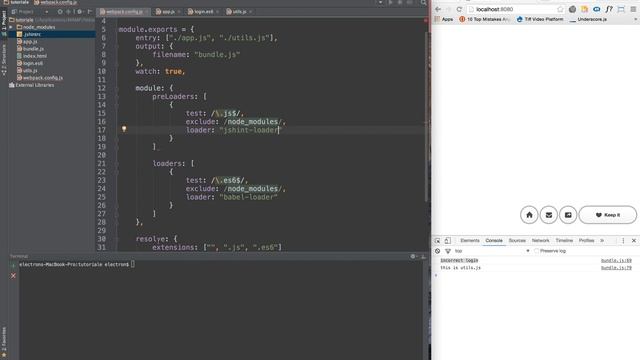
Task: Click the Keep it heart button
Action: (608, 215)
